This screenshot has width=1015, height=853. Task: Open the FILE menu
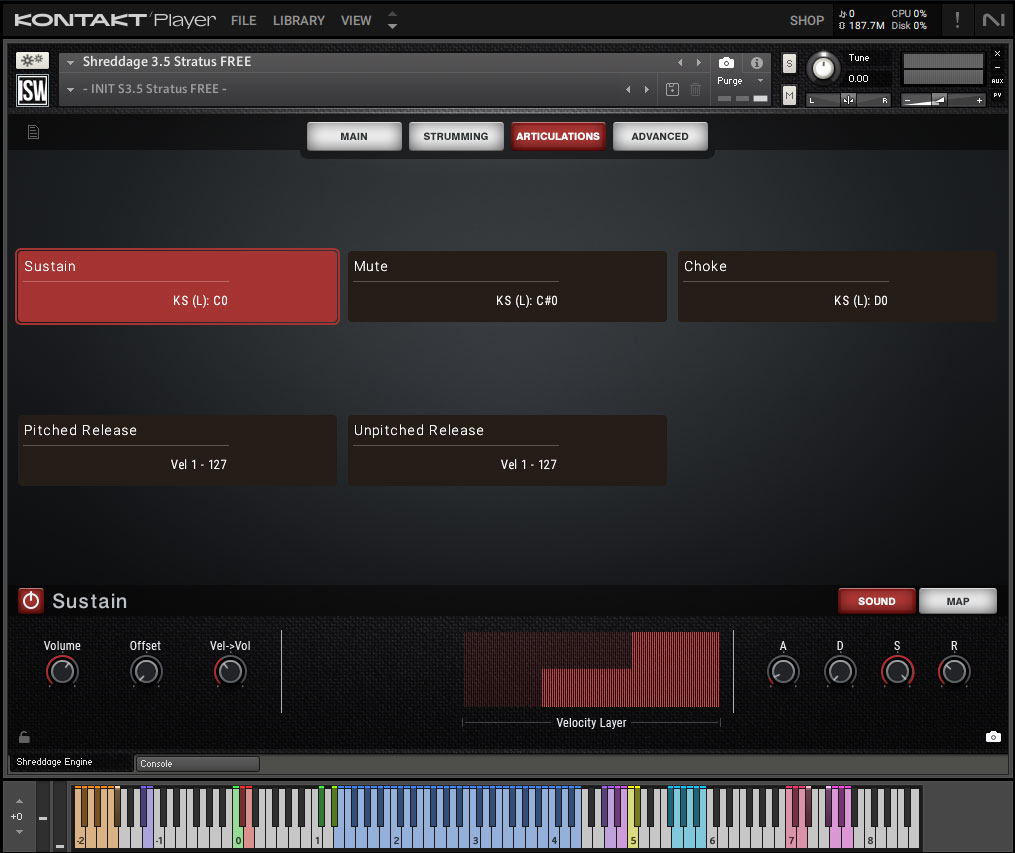tap(243, 21)
